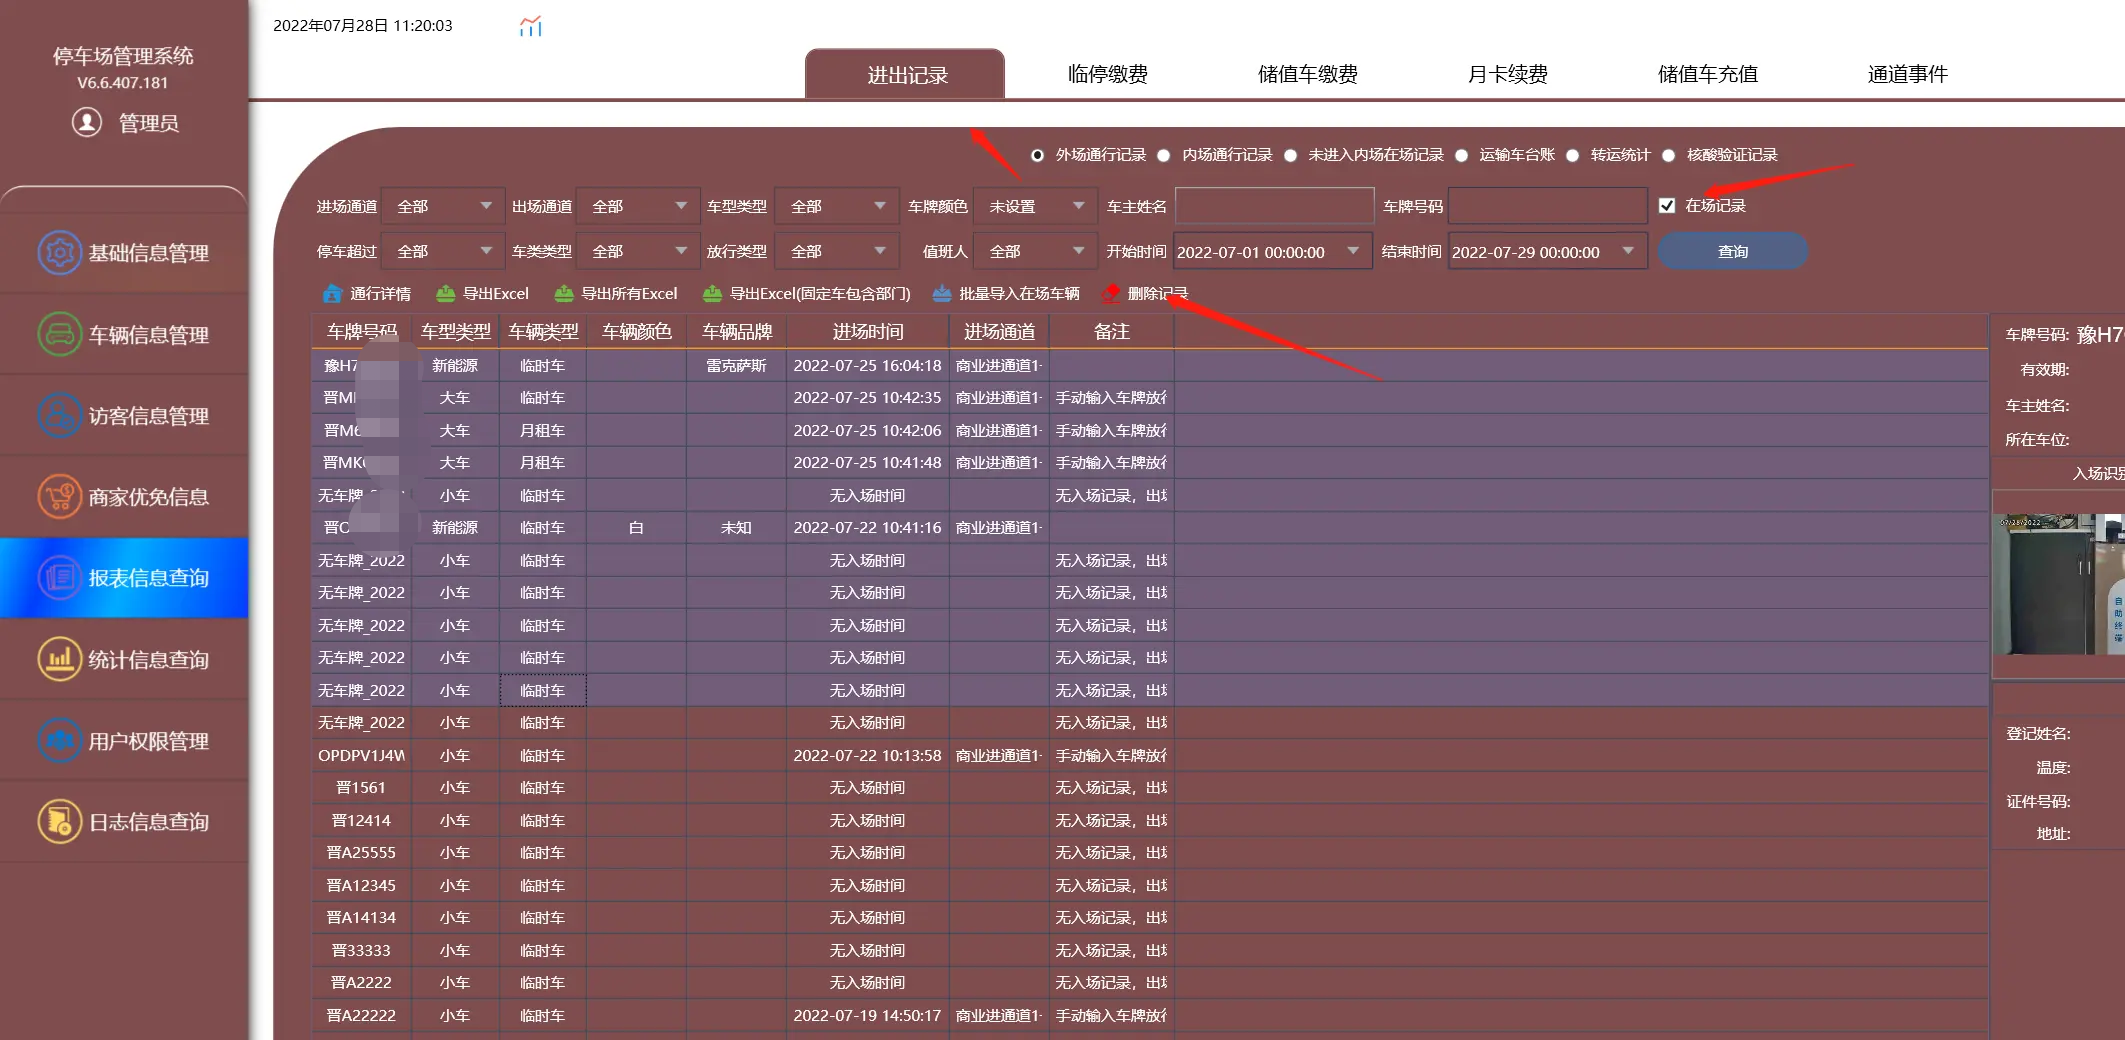The height and width of the screenshot is (1040, 2125).
Task: Click the 批量导入在场车辆 icon
Action: click(x=942, y=293)
